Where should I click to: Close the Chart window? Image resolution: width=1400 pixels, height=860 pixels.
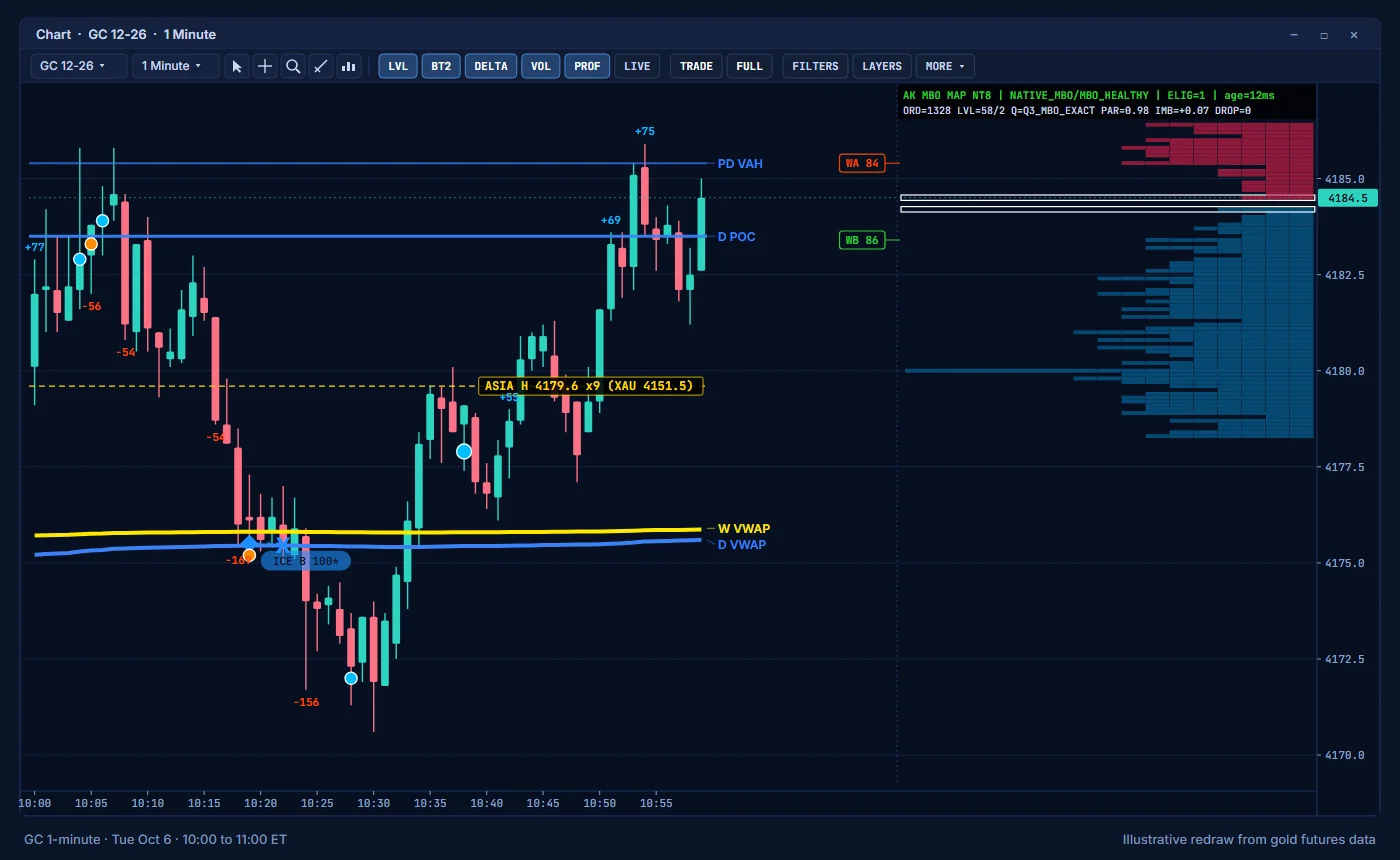(1354, 35)
